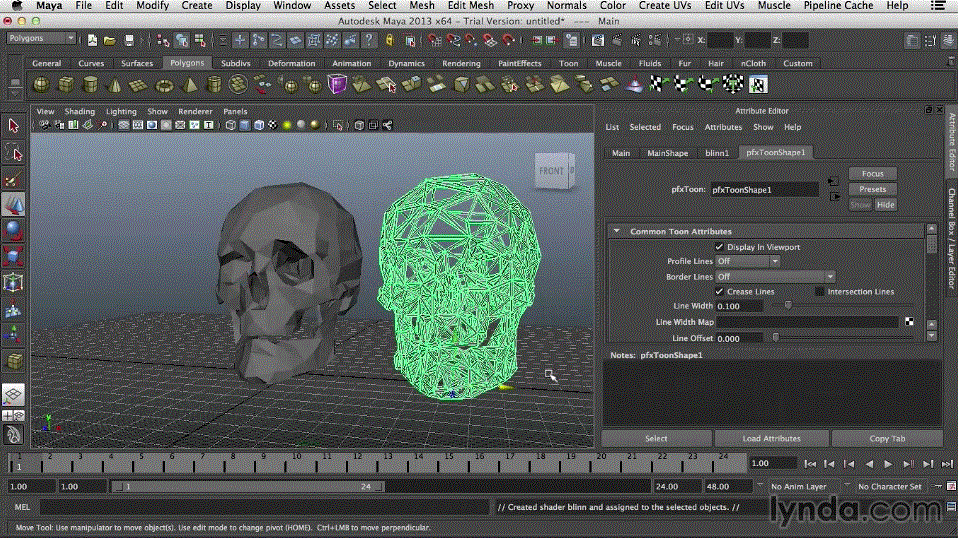Open the Mesh menu
958x538 pixels.
point(422,5)
